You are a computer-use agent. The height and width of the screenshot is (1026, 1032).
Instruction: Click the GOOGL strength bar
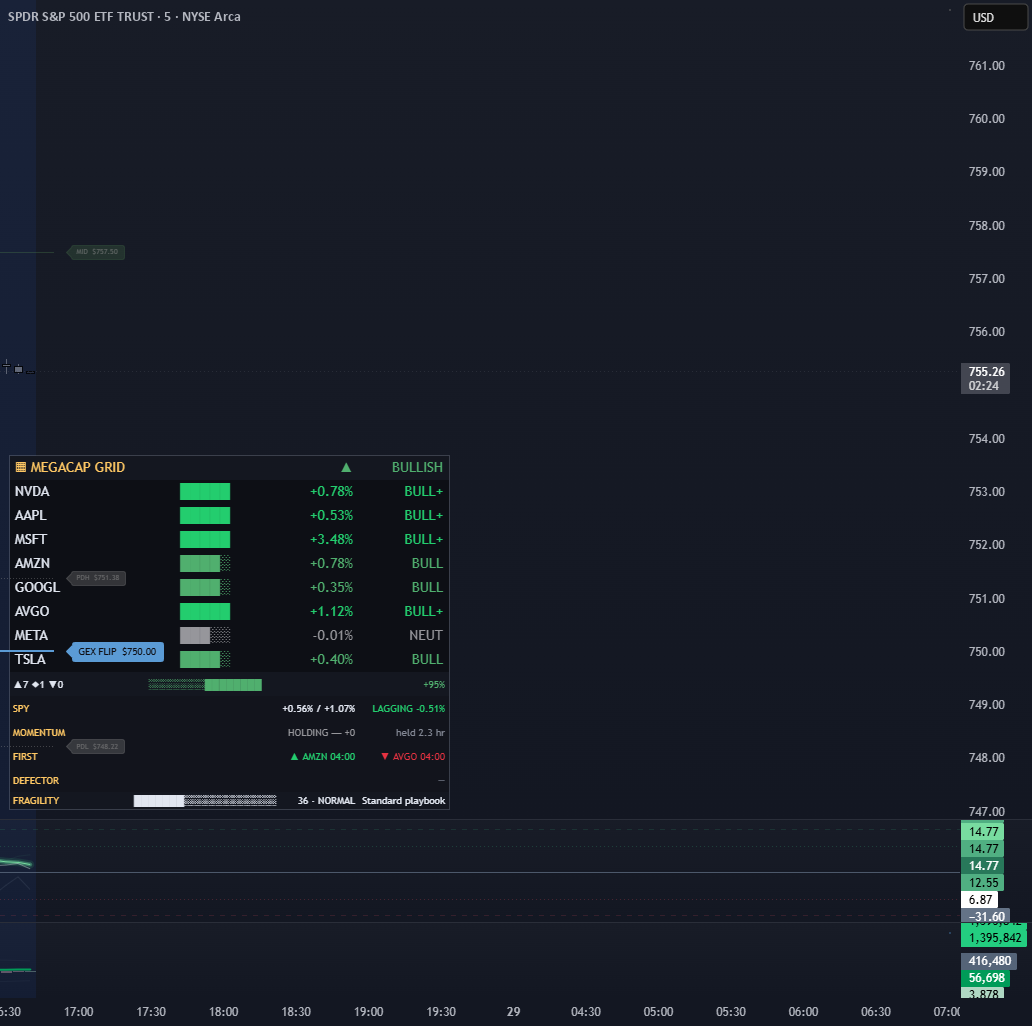tap(205, 588)
